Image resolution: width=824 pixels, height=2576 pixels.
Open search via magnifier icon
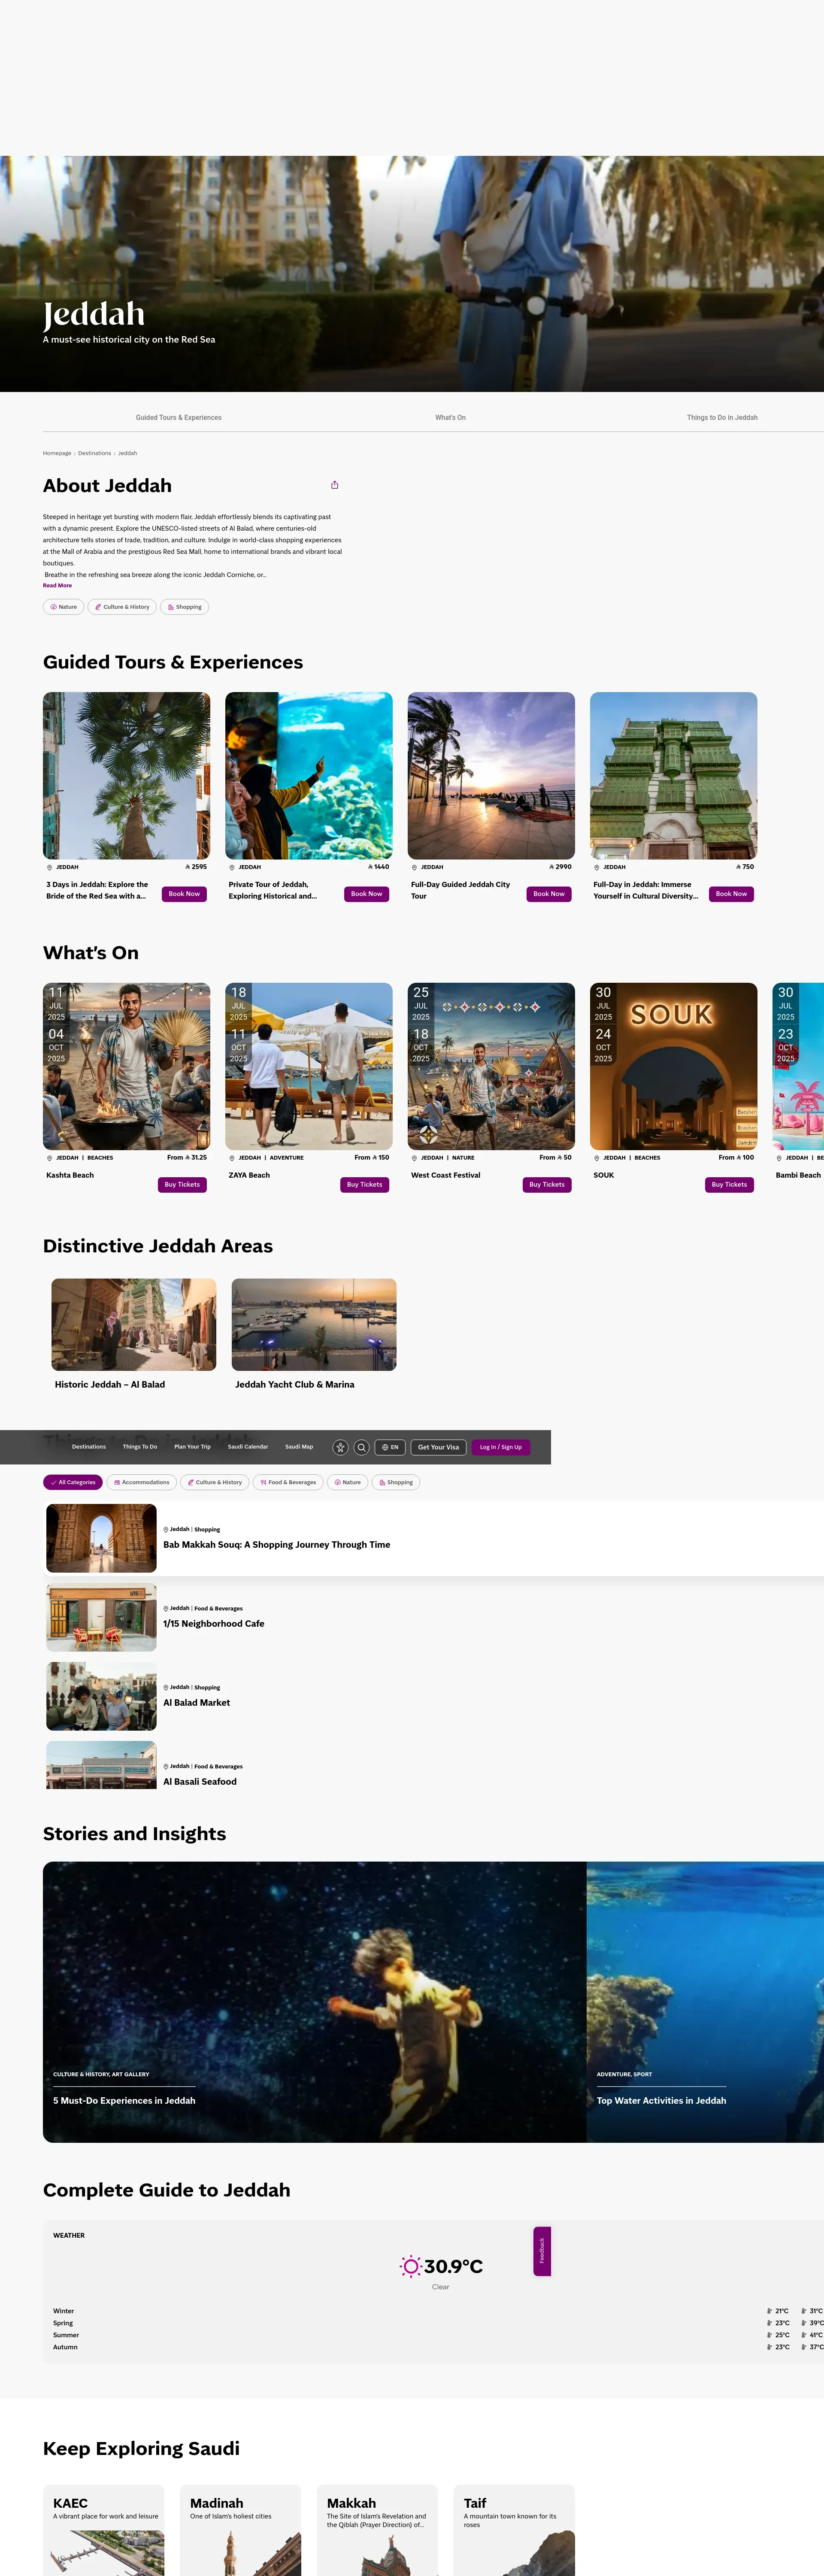[362, 1447]
